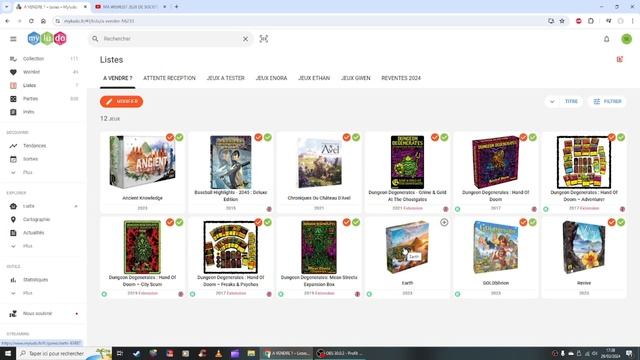Open the barcode scanner icon
640x360 pixels.
(264, 39)
